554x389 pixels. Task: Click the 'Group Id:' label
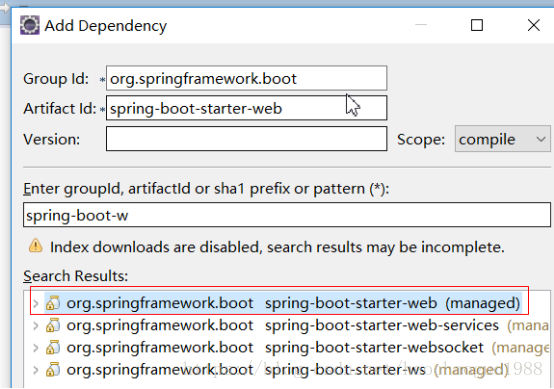pyautogui.click(x=56, y=78)
